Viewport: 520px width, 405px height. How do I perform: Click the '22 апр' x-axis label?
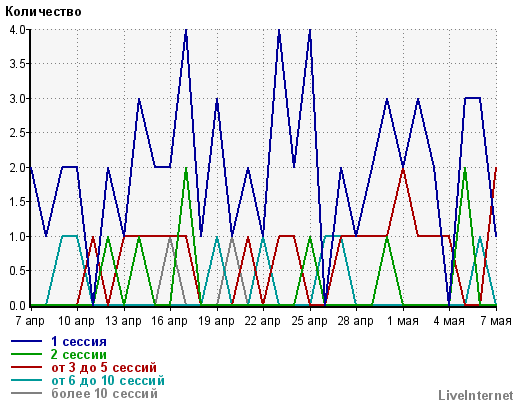pos(262,321)
